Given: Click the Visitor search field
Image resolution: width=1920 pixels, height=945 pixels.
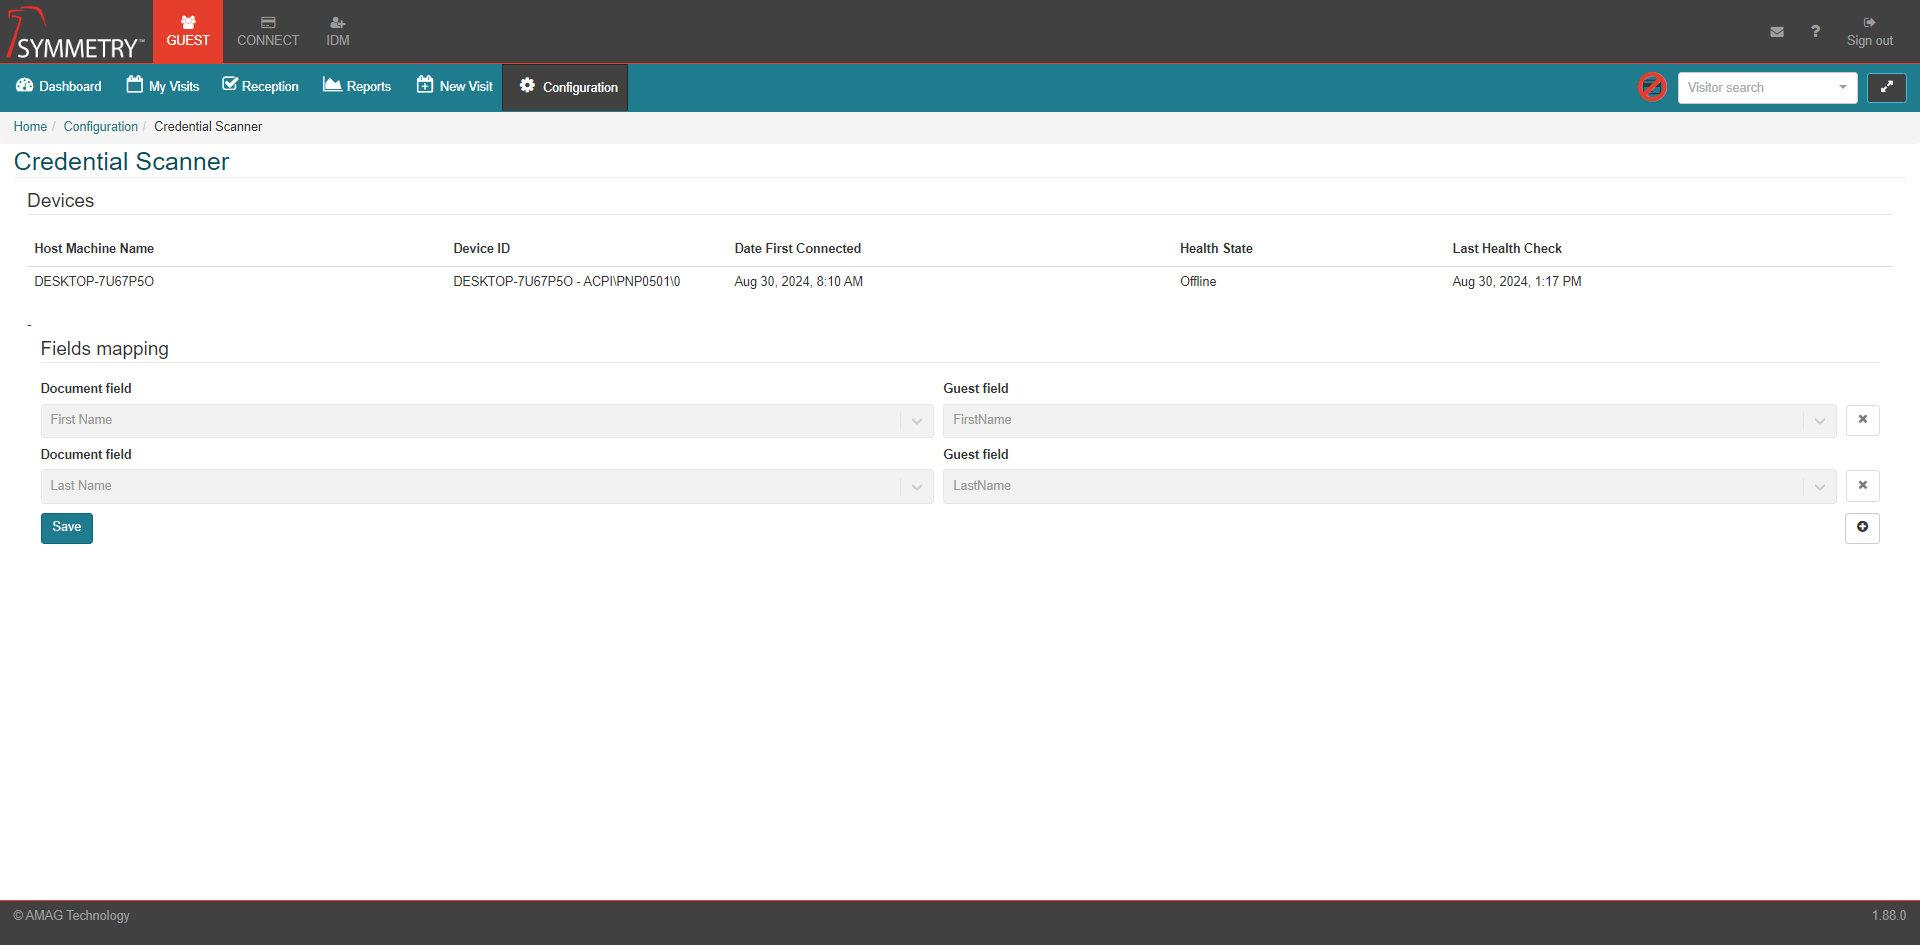Looking at the screenshot, I should pos(1767,88).
